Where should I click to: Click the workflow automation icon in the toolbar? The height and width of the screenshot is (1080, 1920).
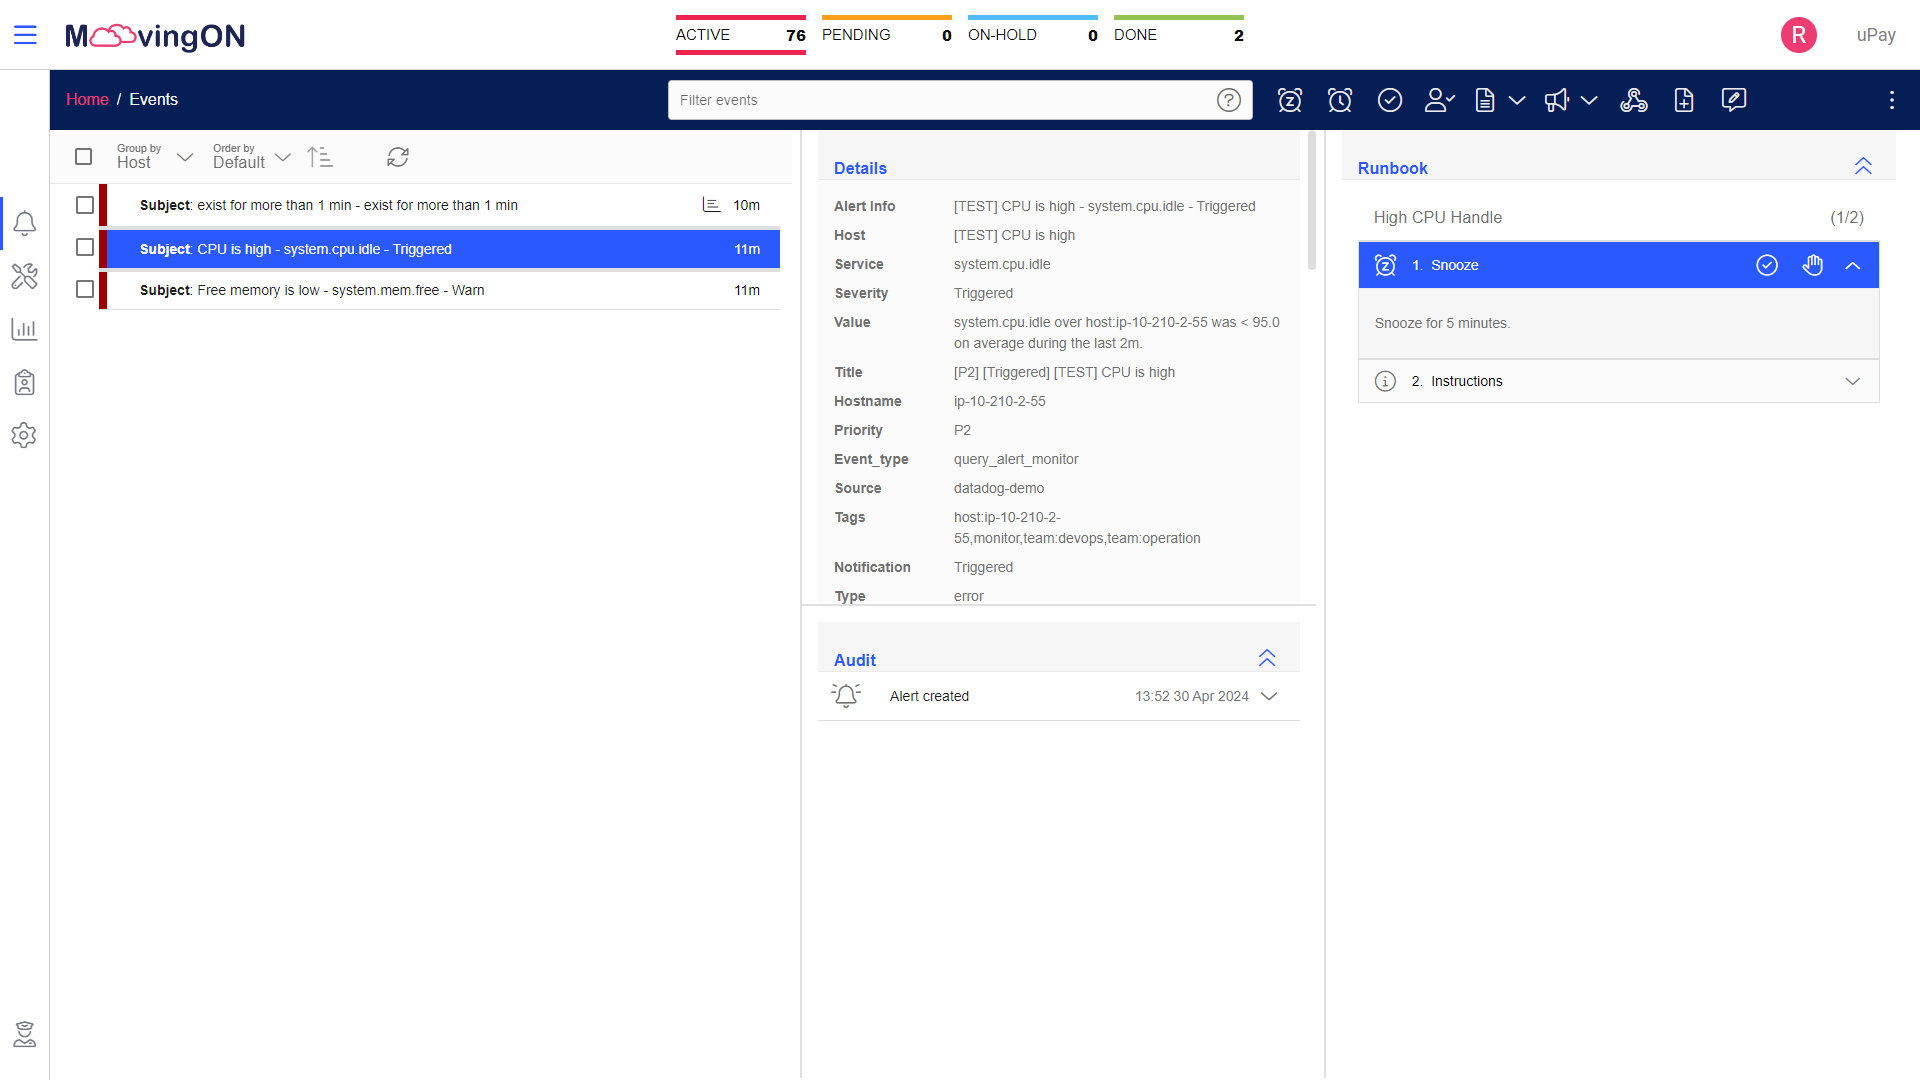click(x=1634, y=100)
